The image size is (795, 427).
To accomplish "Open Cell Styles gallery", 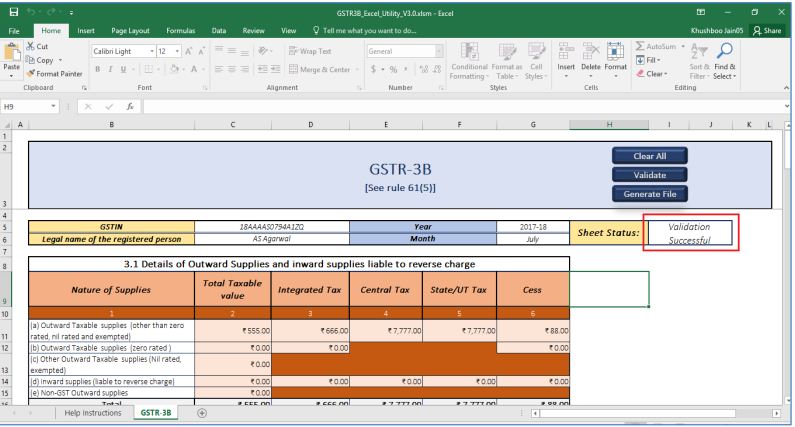I will tap(536, 61).
